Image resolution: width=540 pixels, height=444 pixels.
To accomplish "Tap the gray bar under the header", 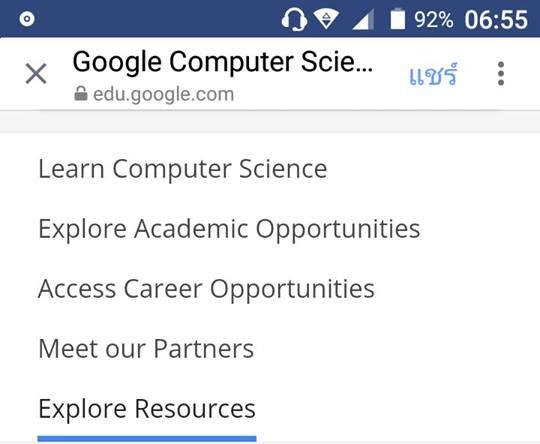I will (270, 121).
